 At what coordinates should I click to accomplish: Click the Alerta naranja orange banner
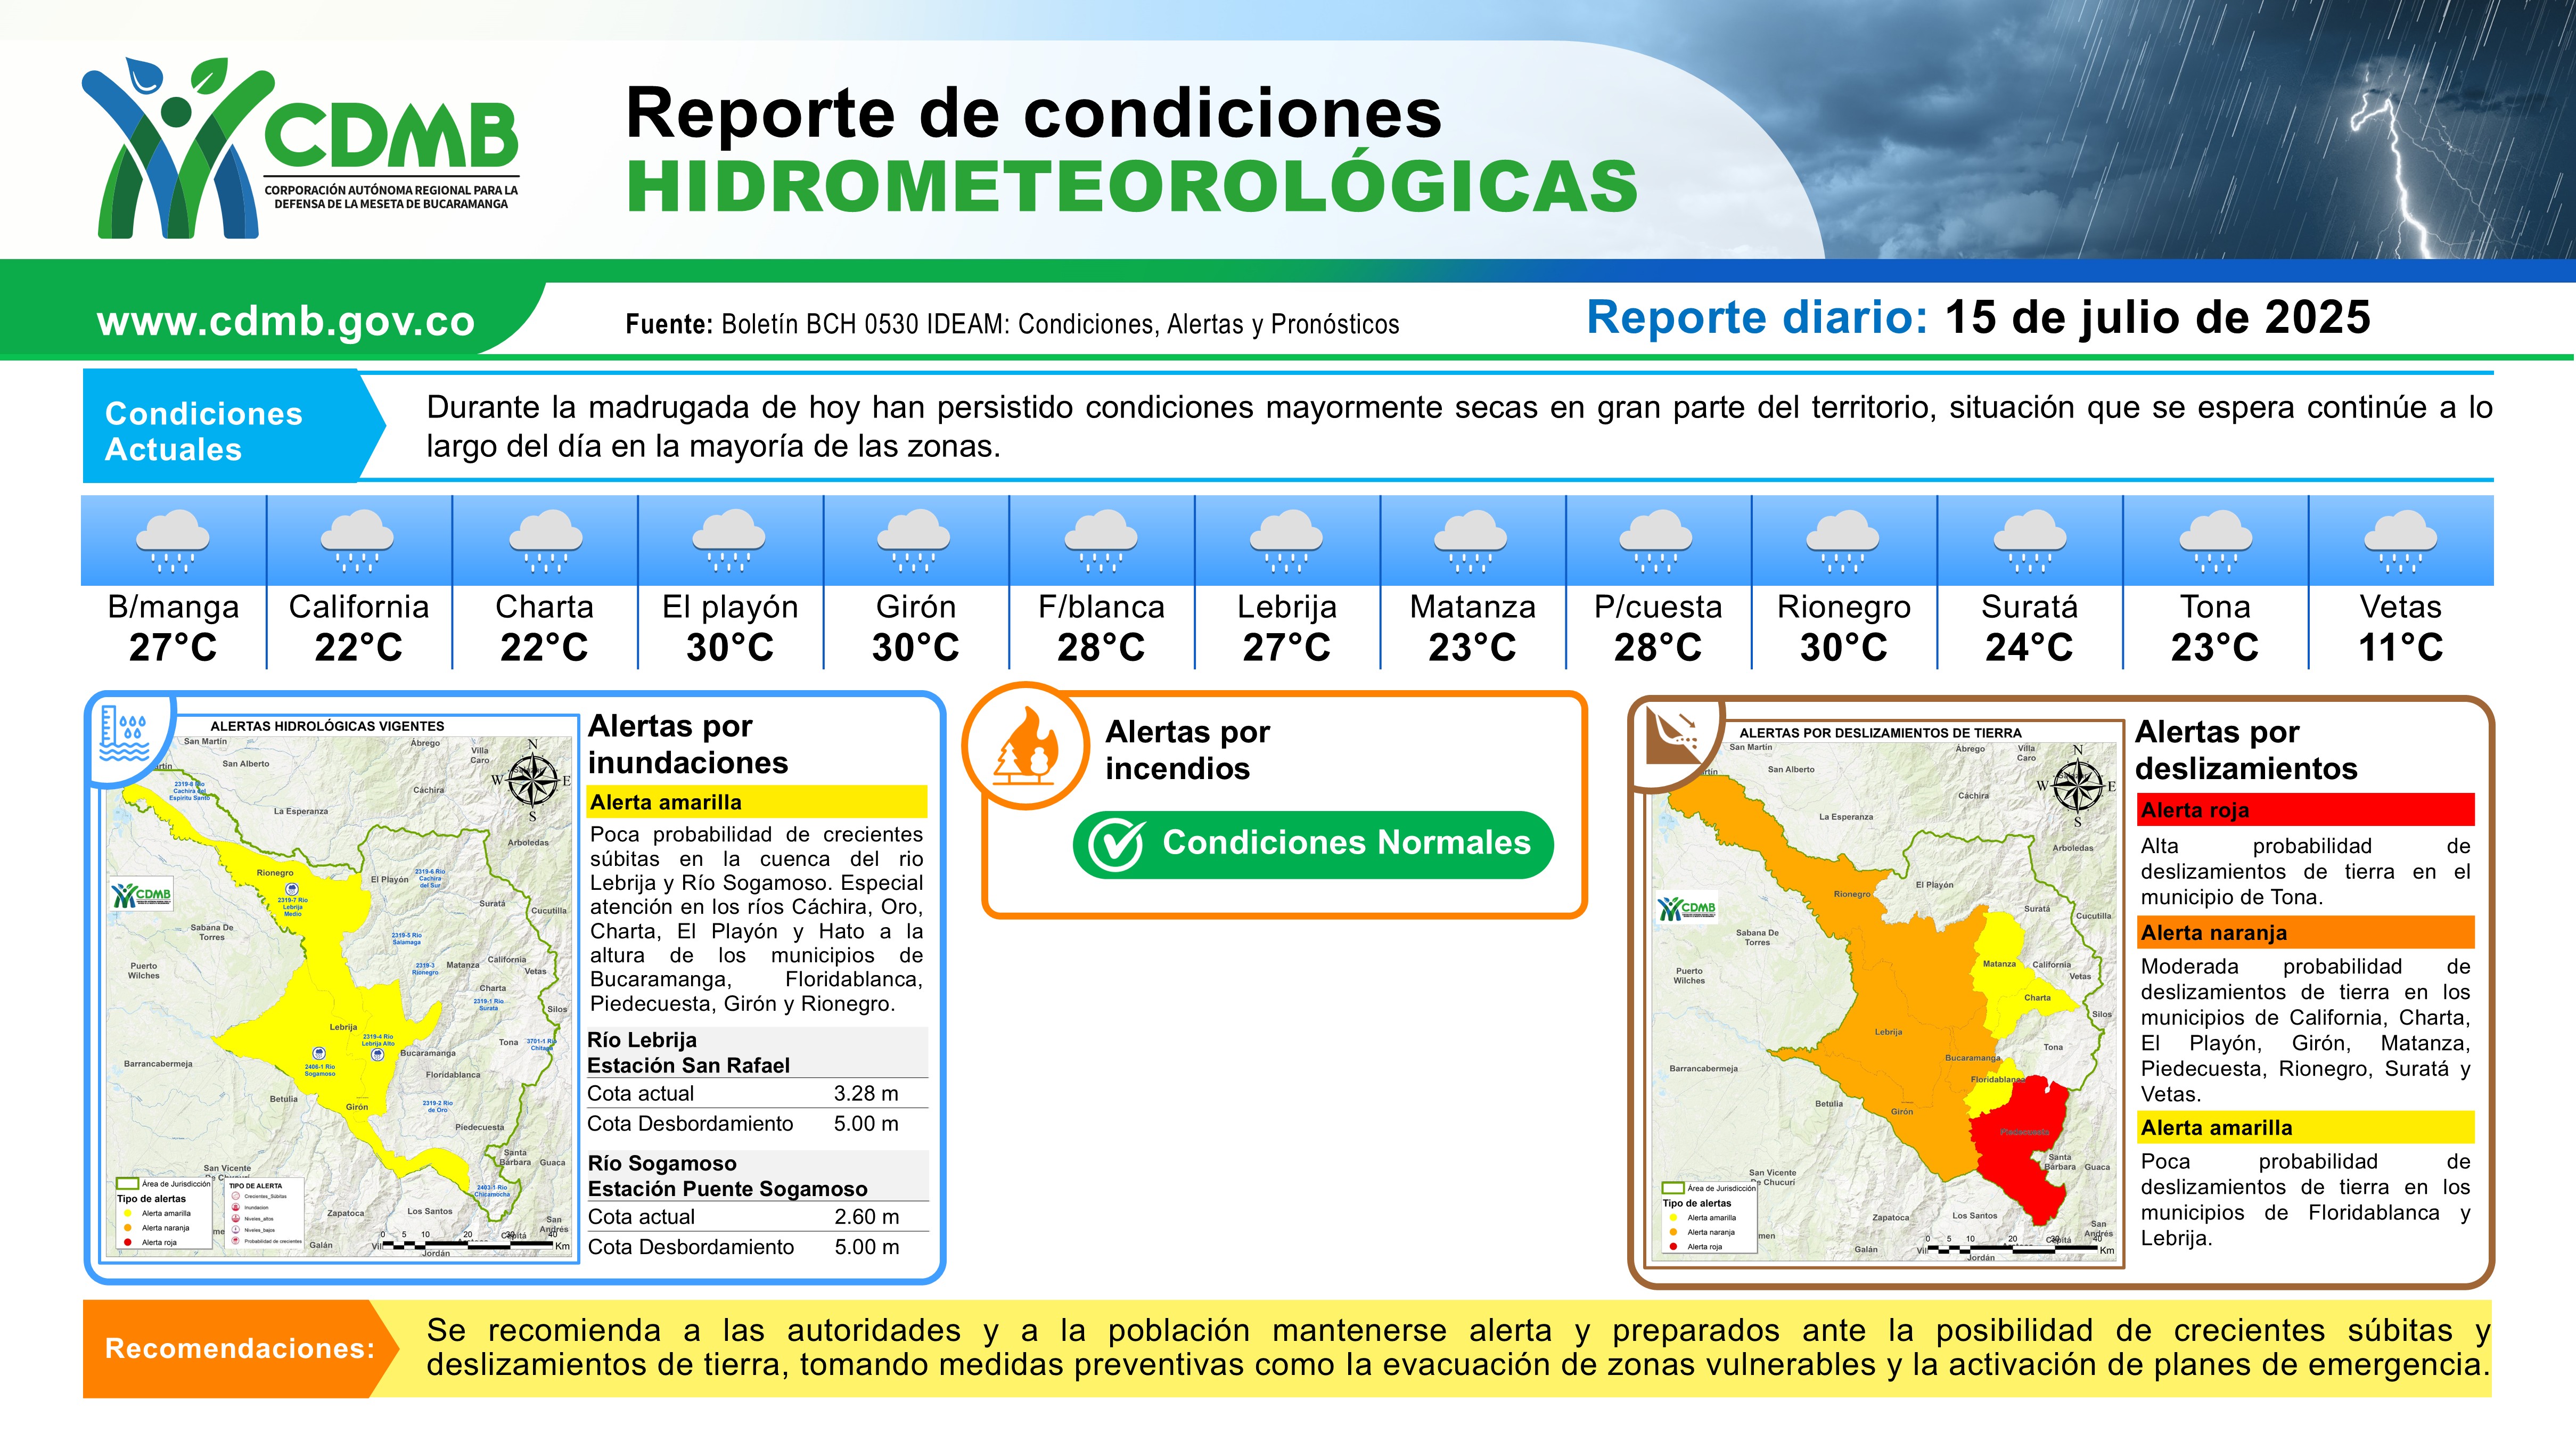(x=2306, y=933)
